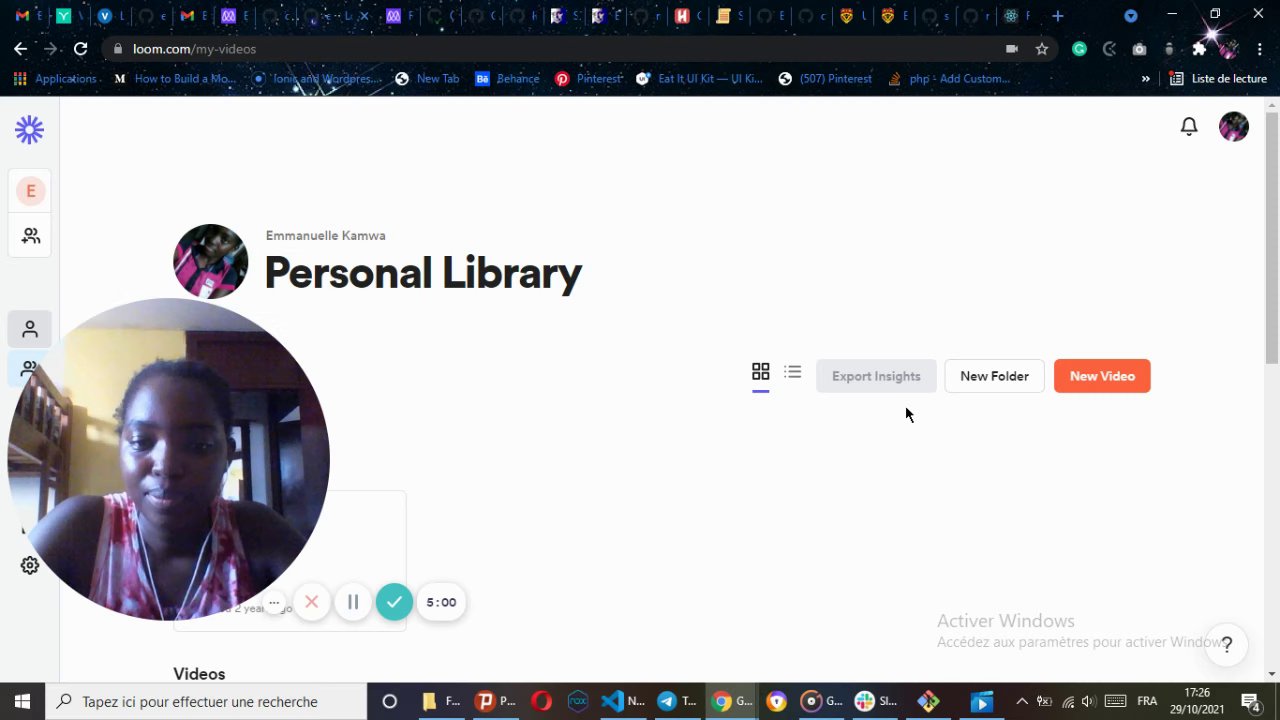This screenshot has height=720, width=1280.
Task: Open a new browser tab
Action: pos(1058,16)
